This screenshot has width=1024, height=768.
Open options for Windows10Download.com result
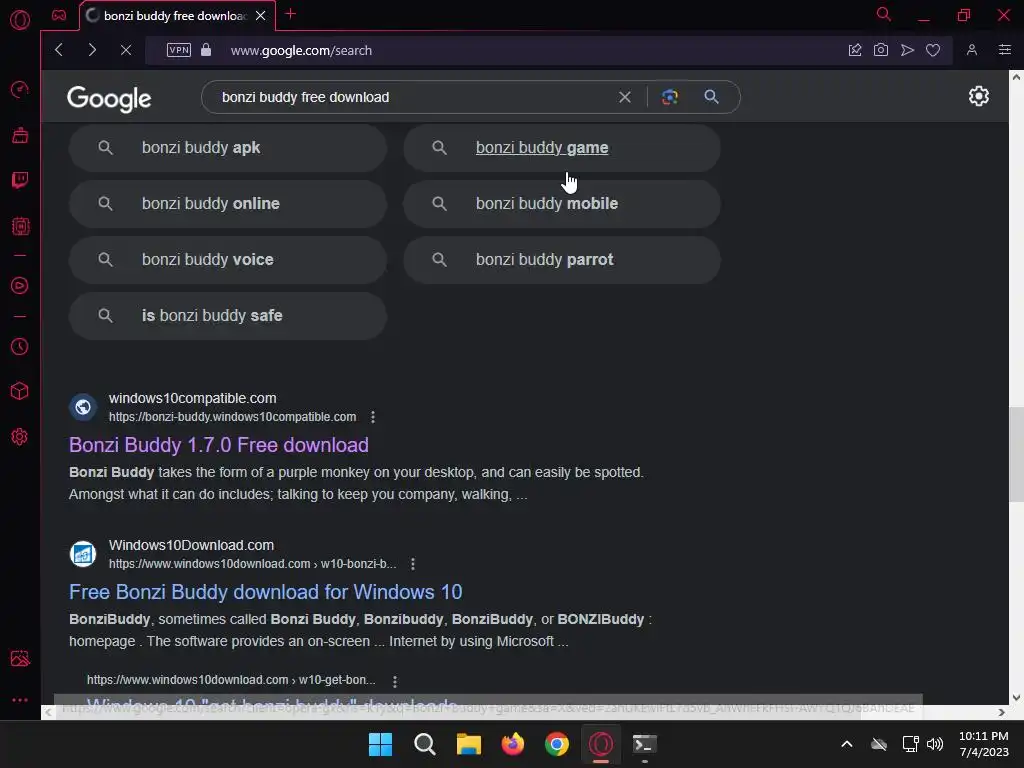coord(413,564)
